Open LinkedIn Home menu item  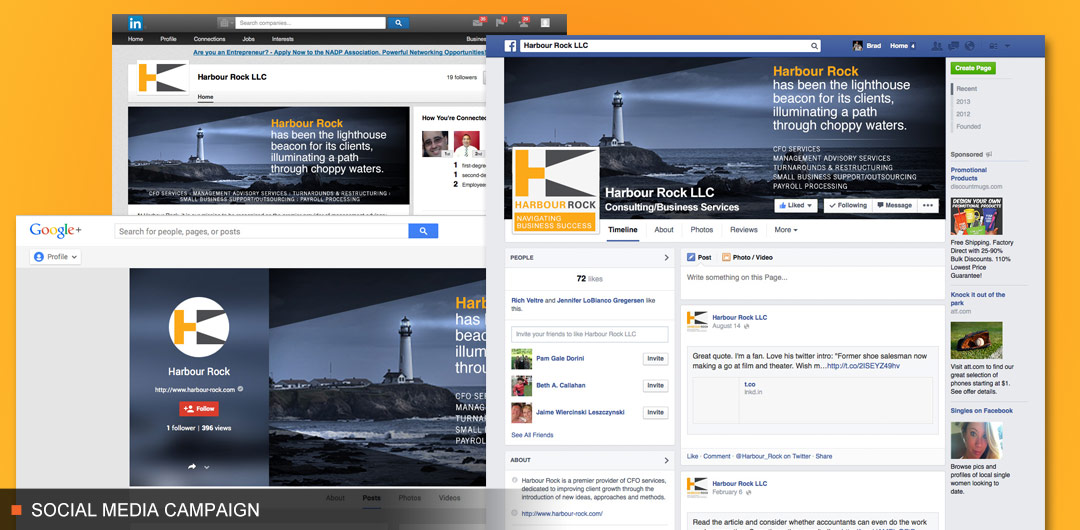pos(136,39)
